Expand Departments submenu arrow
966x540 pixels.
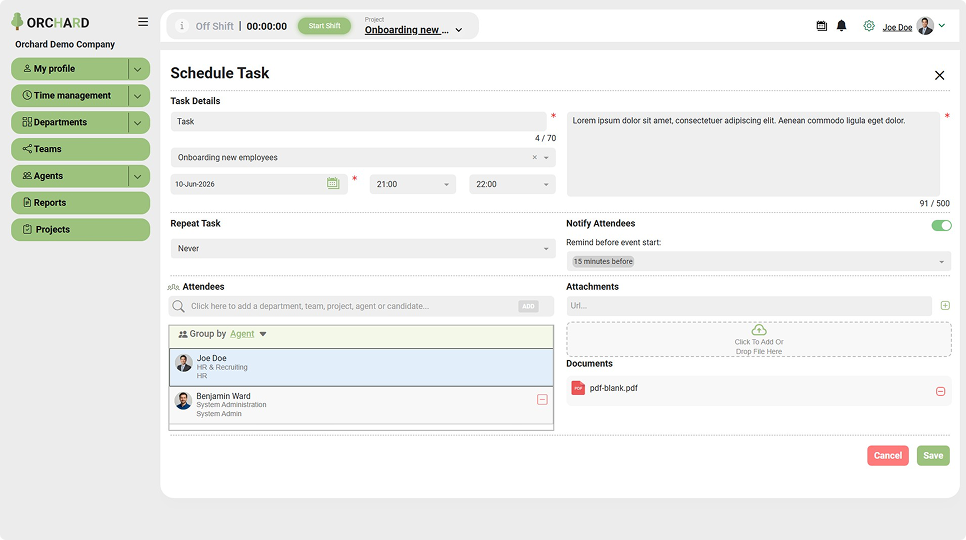coord(138,123)
